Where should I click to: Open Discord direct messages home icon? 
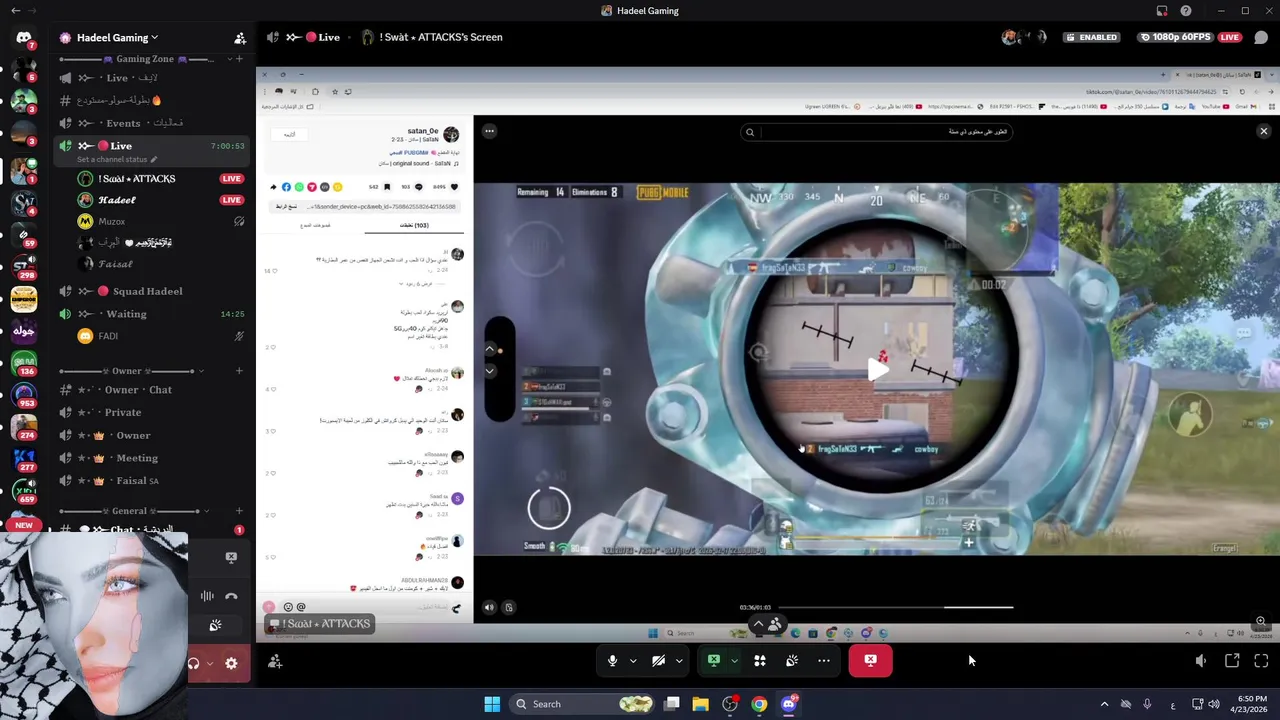pyautogui.click(x=24, y=38)
